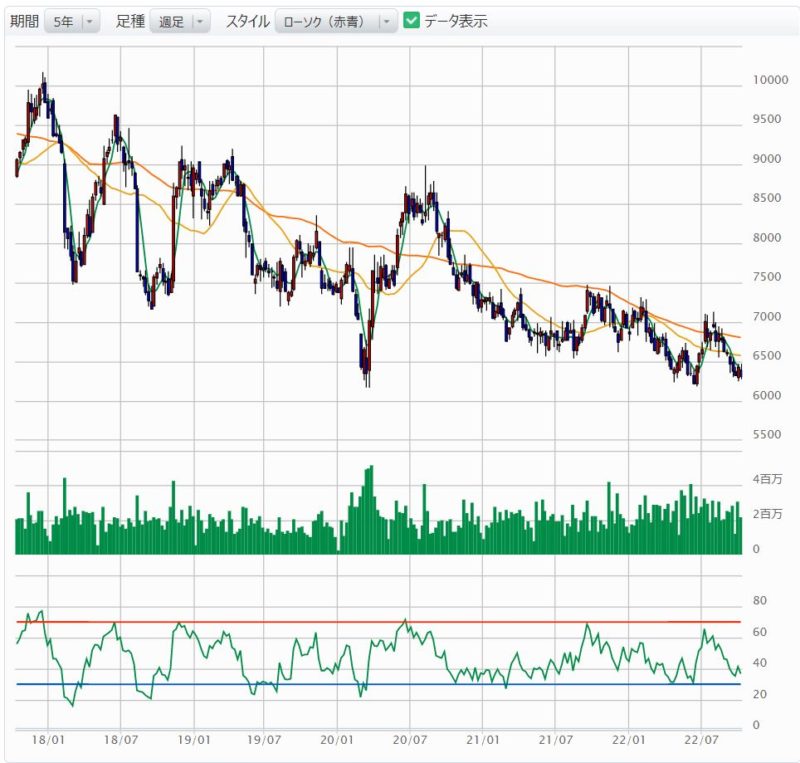This screenshot has height=763, width=800.
Task: Click the 21/01 date axis label
Action: pos(483,740)
